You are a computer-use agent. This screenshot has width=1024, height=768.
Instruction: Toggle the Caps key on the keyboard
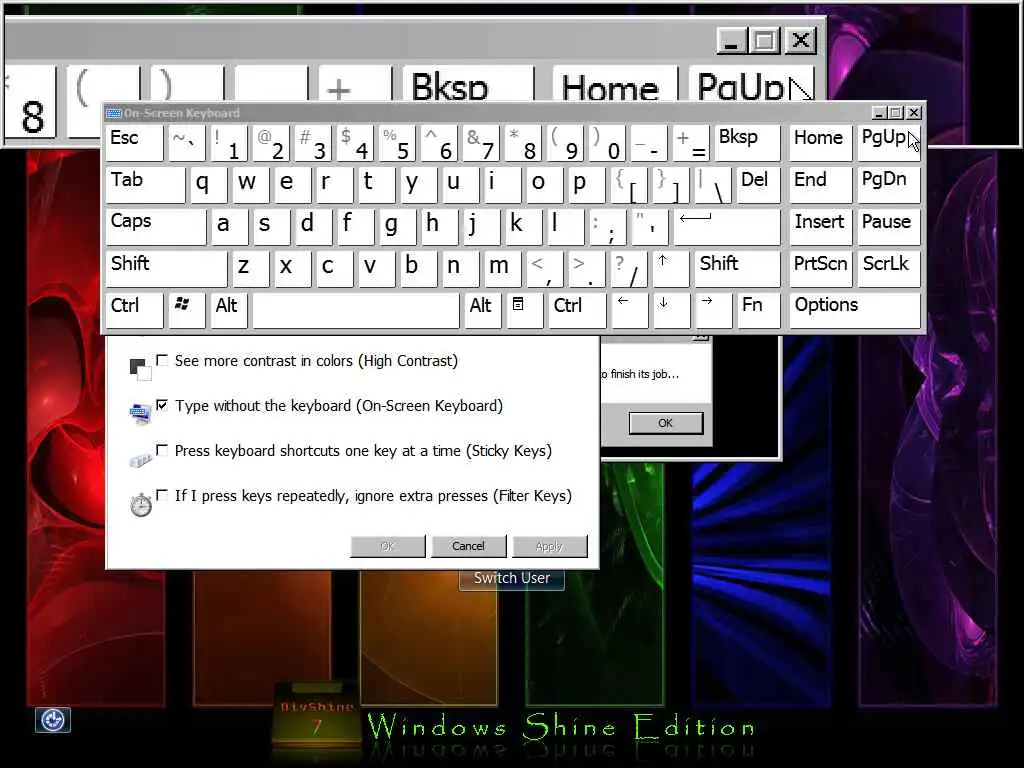155,227
